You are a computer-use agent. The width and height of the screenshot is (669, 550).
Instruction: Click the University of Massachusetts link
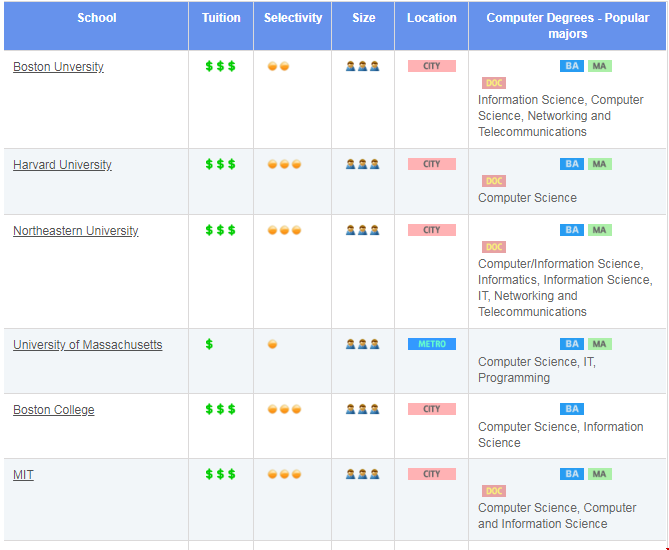pyautogui.click(x=87, y=345)
